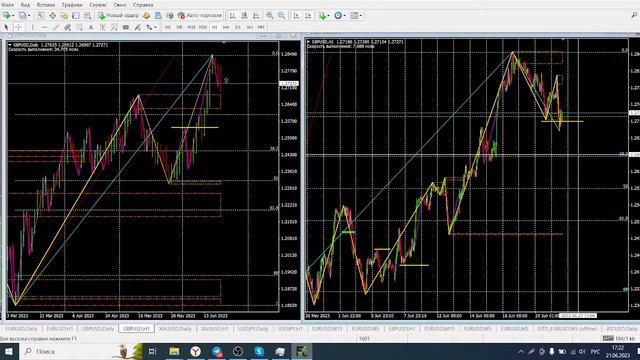The image size is (640, 360).
Task: Select the Text tool (A icon)
Action: click(x=91, y=27)
